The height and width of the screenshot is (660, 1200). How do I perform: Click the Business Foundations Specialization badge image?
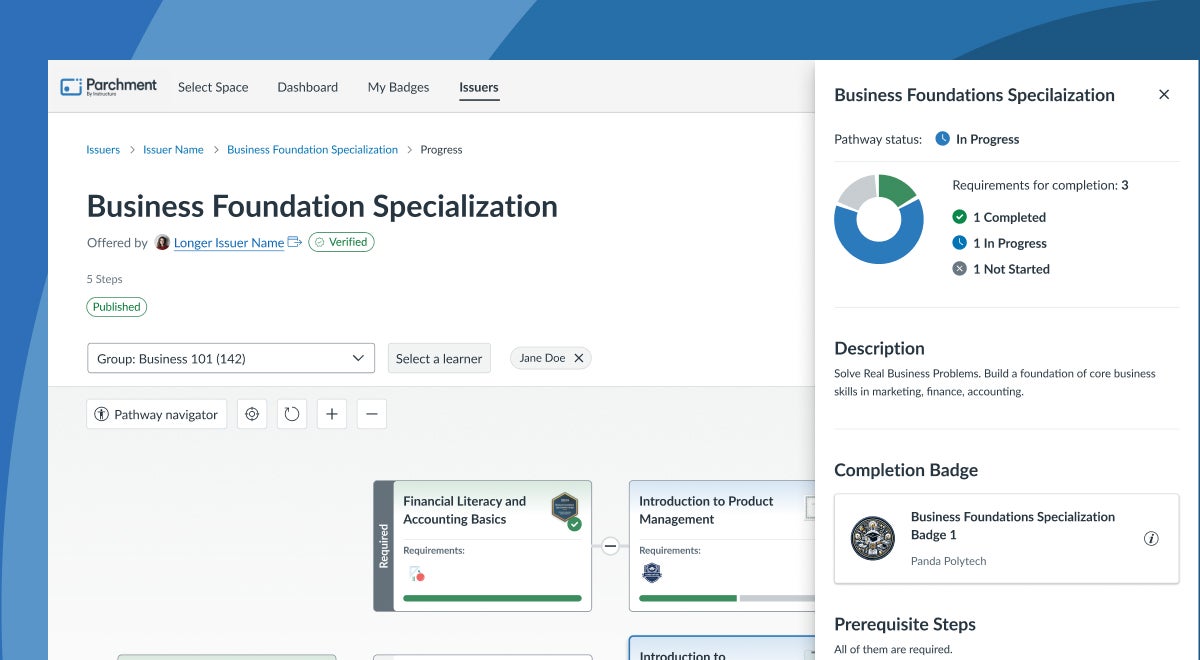(x=872, y=538)
